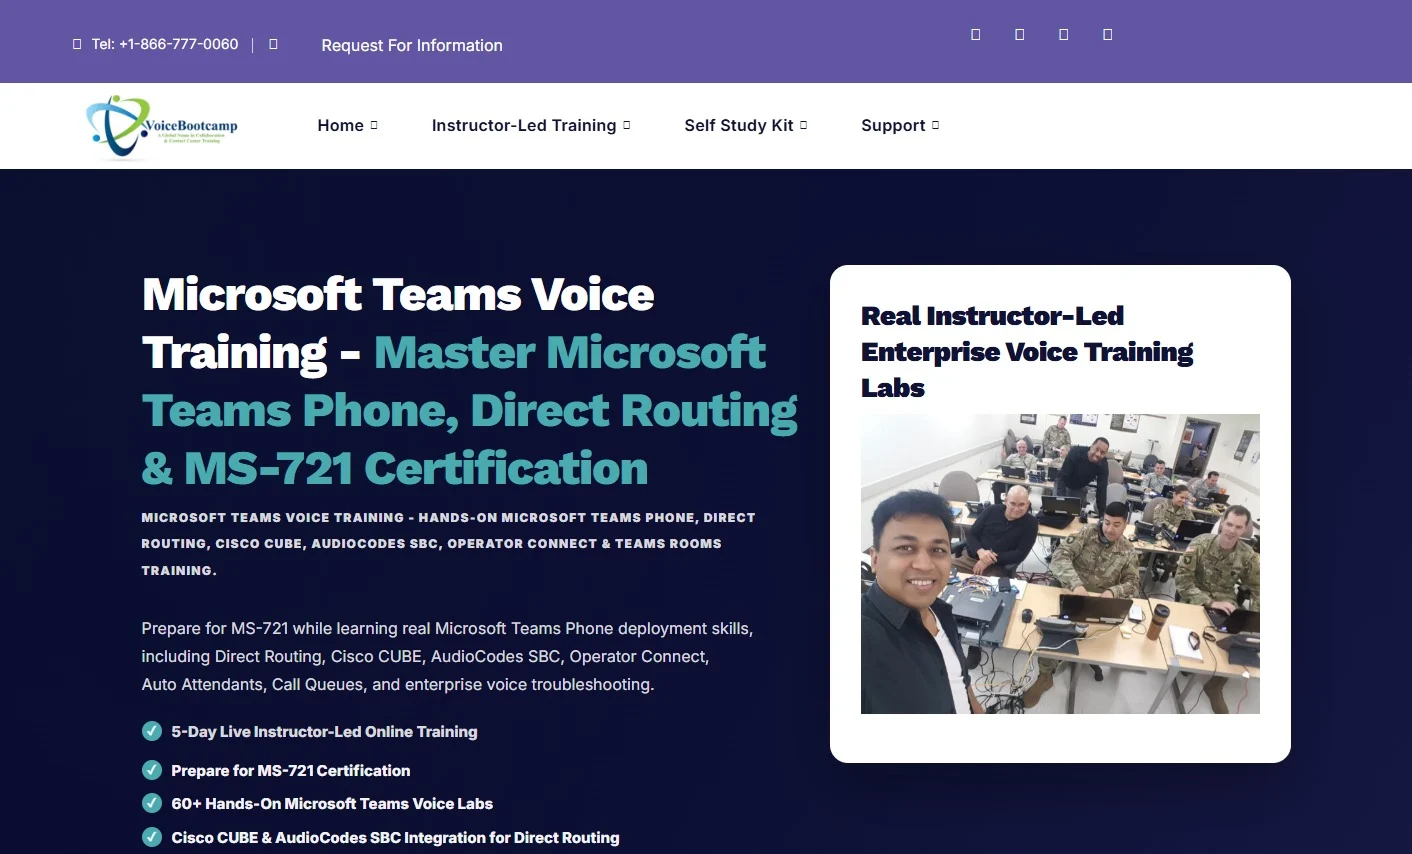The image size is (1412, 854).
Task: Open the Home menu item
Action: (x=340, y=125)
